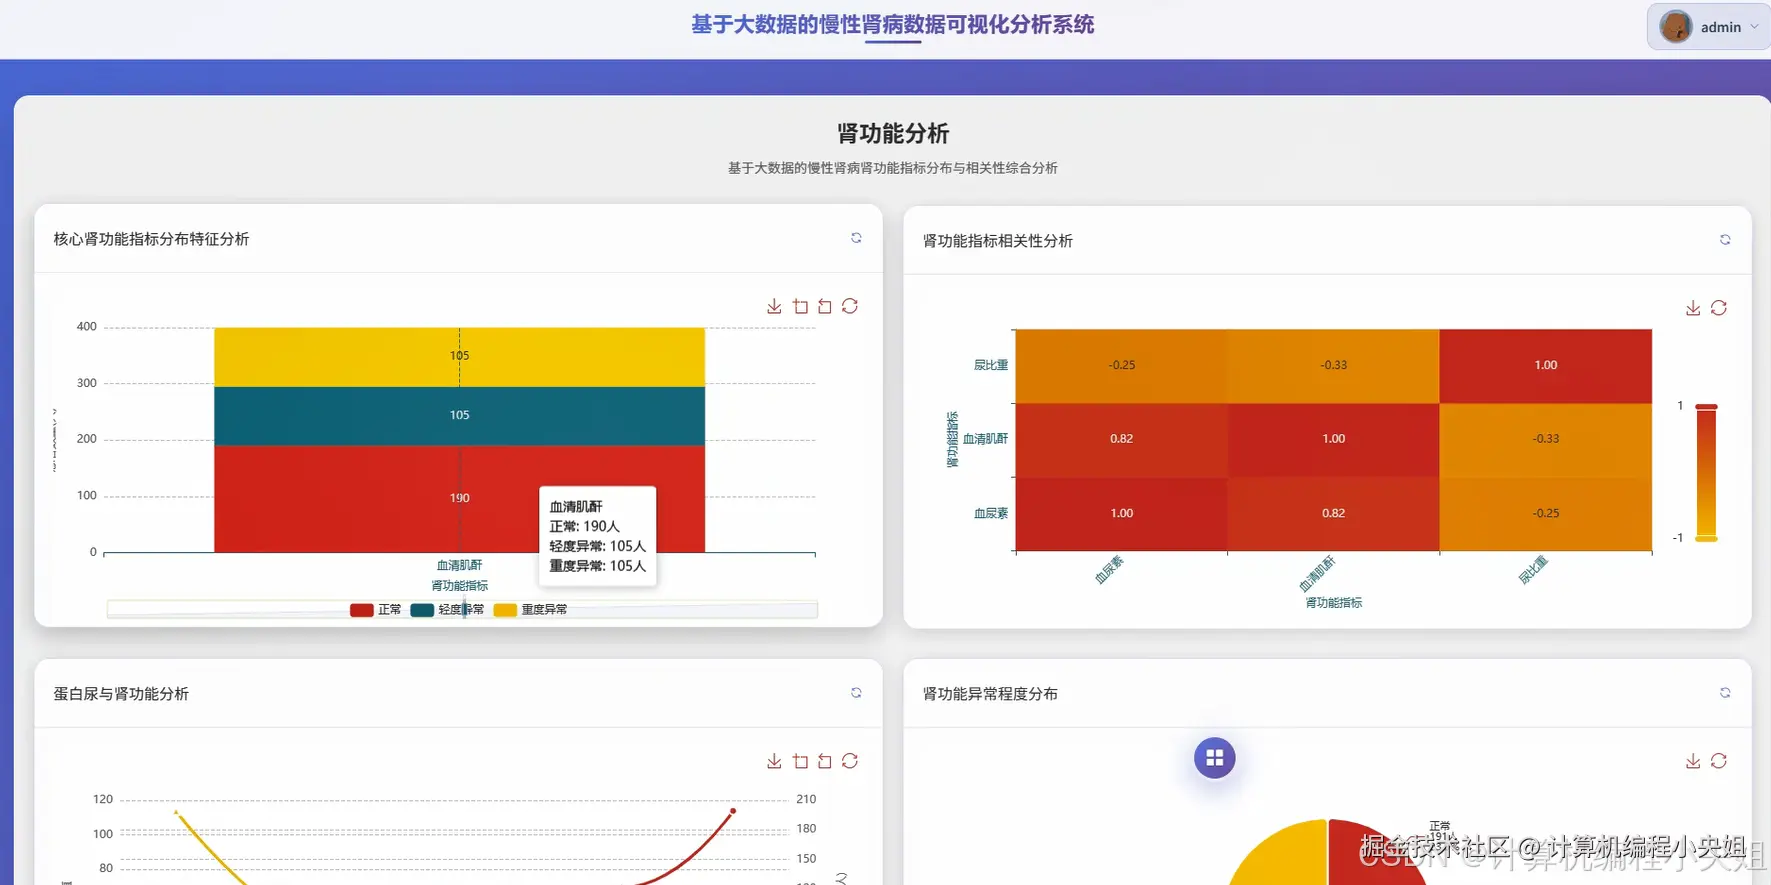Screen dimensions: 1771x885
Task: Click the 尿比重 y-axis label on heatmap
Action: tap(991, 365)
